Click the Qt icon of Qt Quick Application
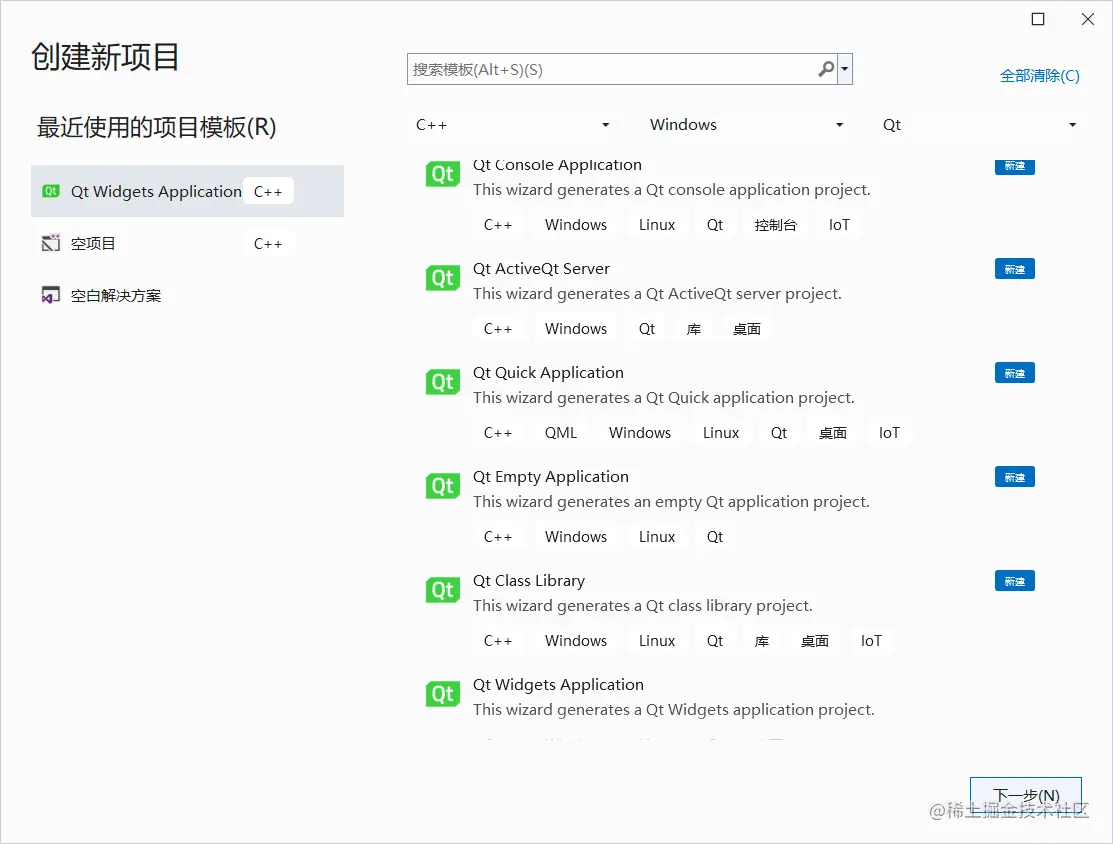The image size is (1113, 844). tap(442, 382)
